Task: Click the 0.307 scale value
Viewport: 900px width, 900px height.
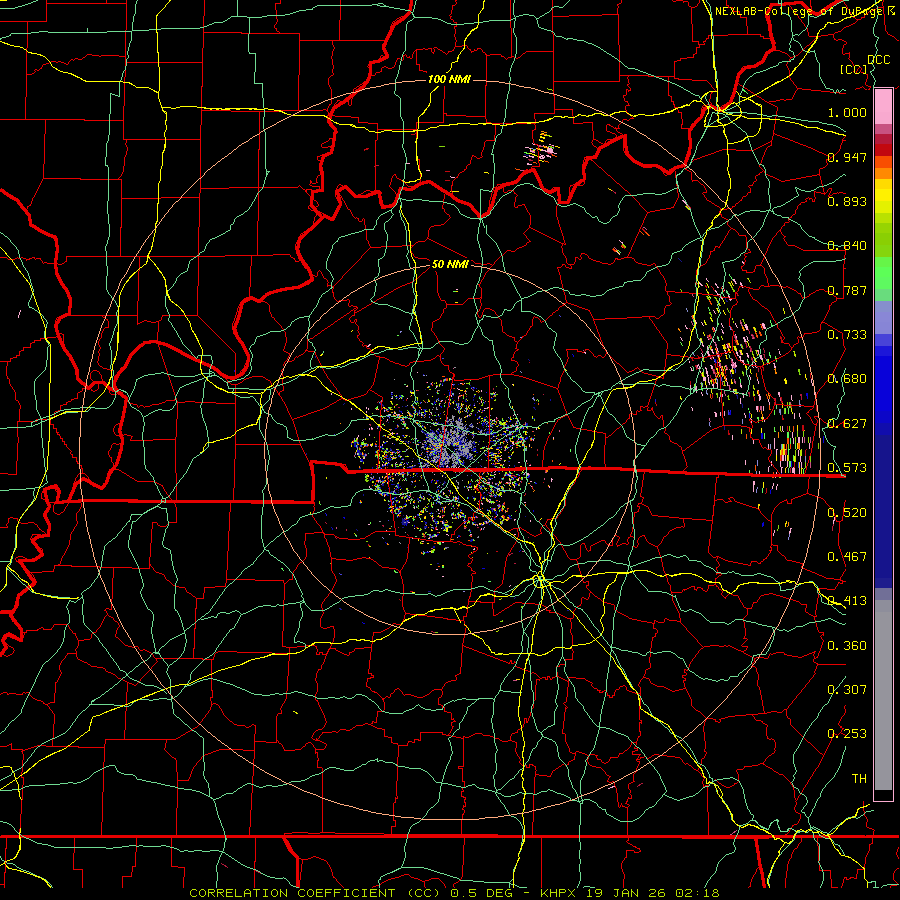Action: [x=847, y=690]
